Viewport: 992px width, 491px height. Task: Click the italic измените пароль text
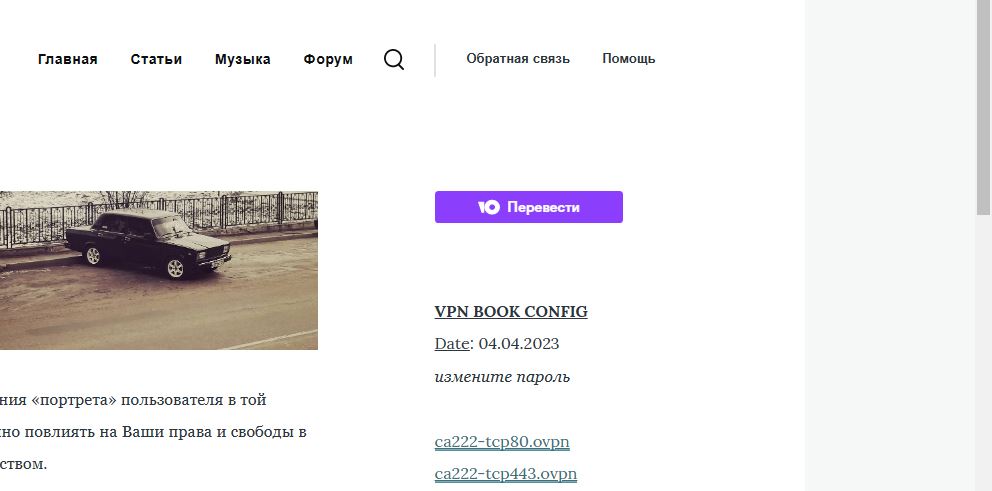(x=502, y=377)
